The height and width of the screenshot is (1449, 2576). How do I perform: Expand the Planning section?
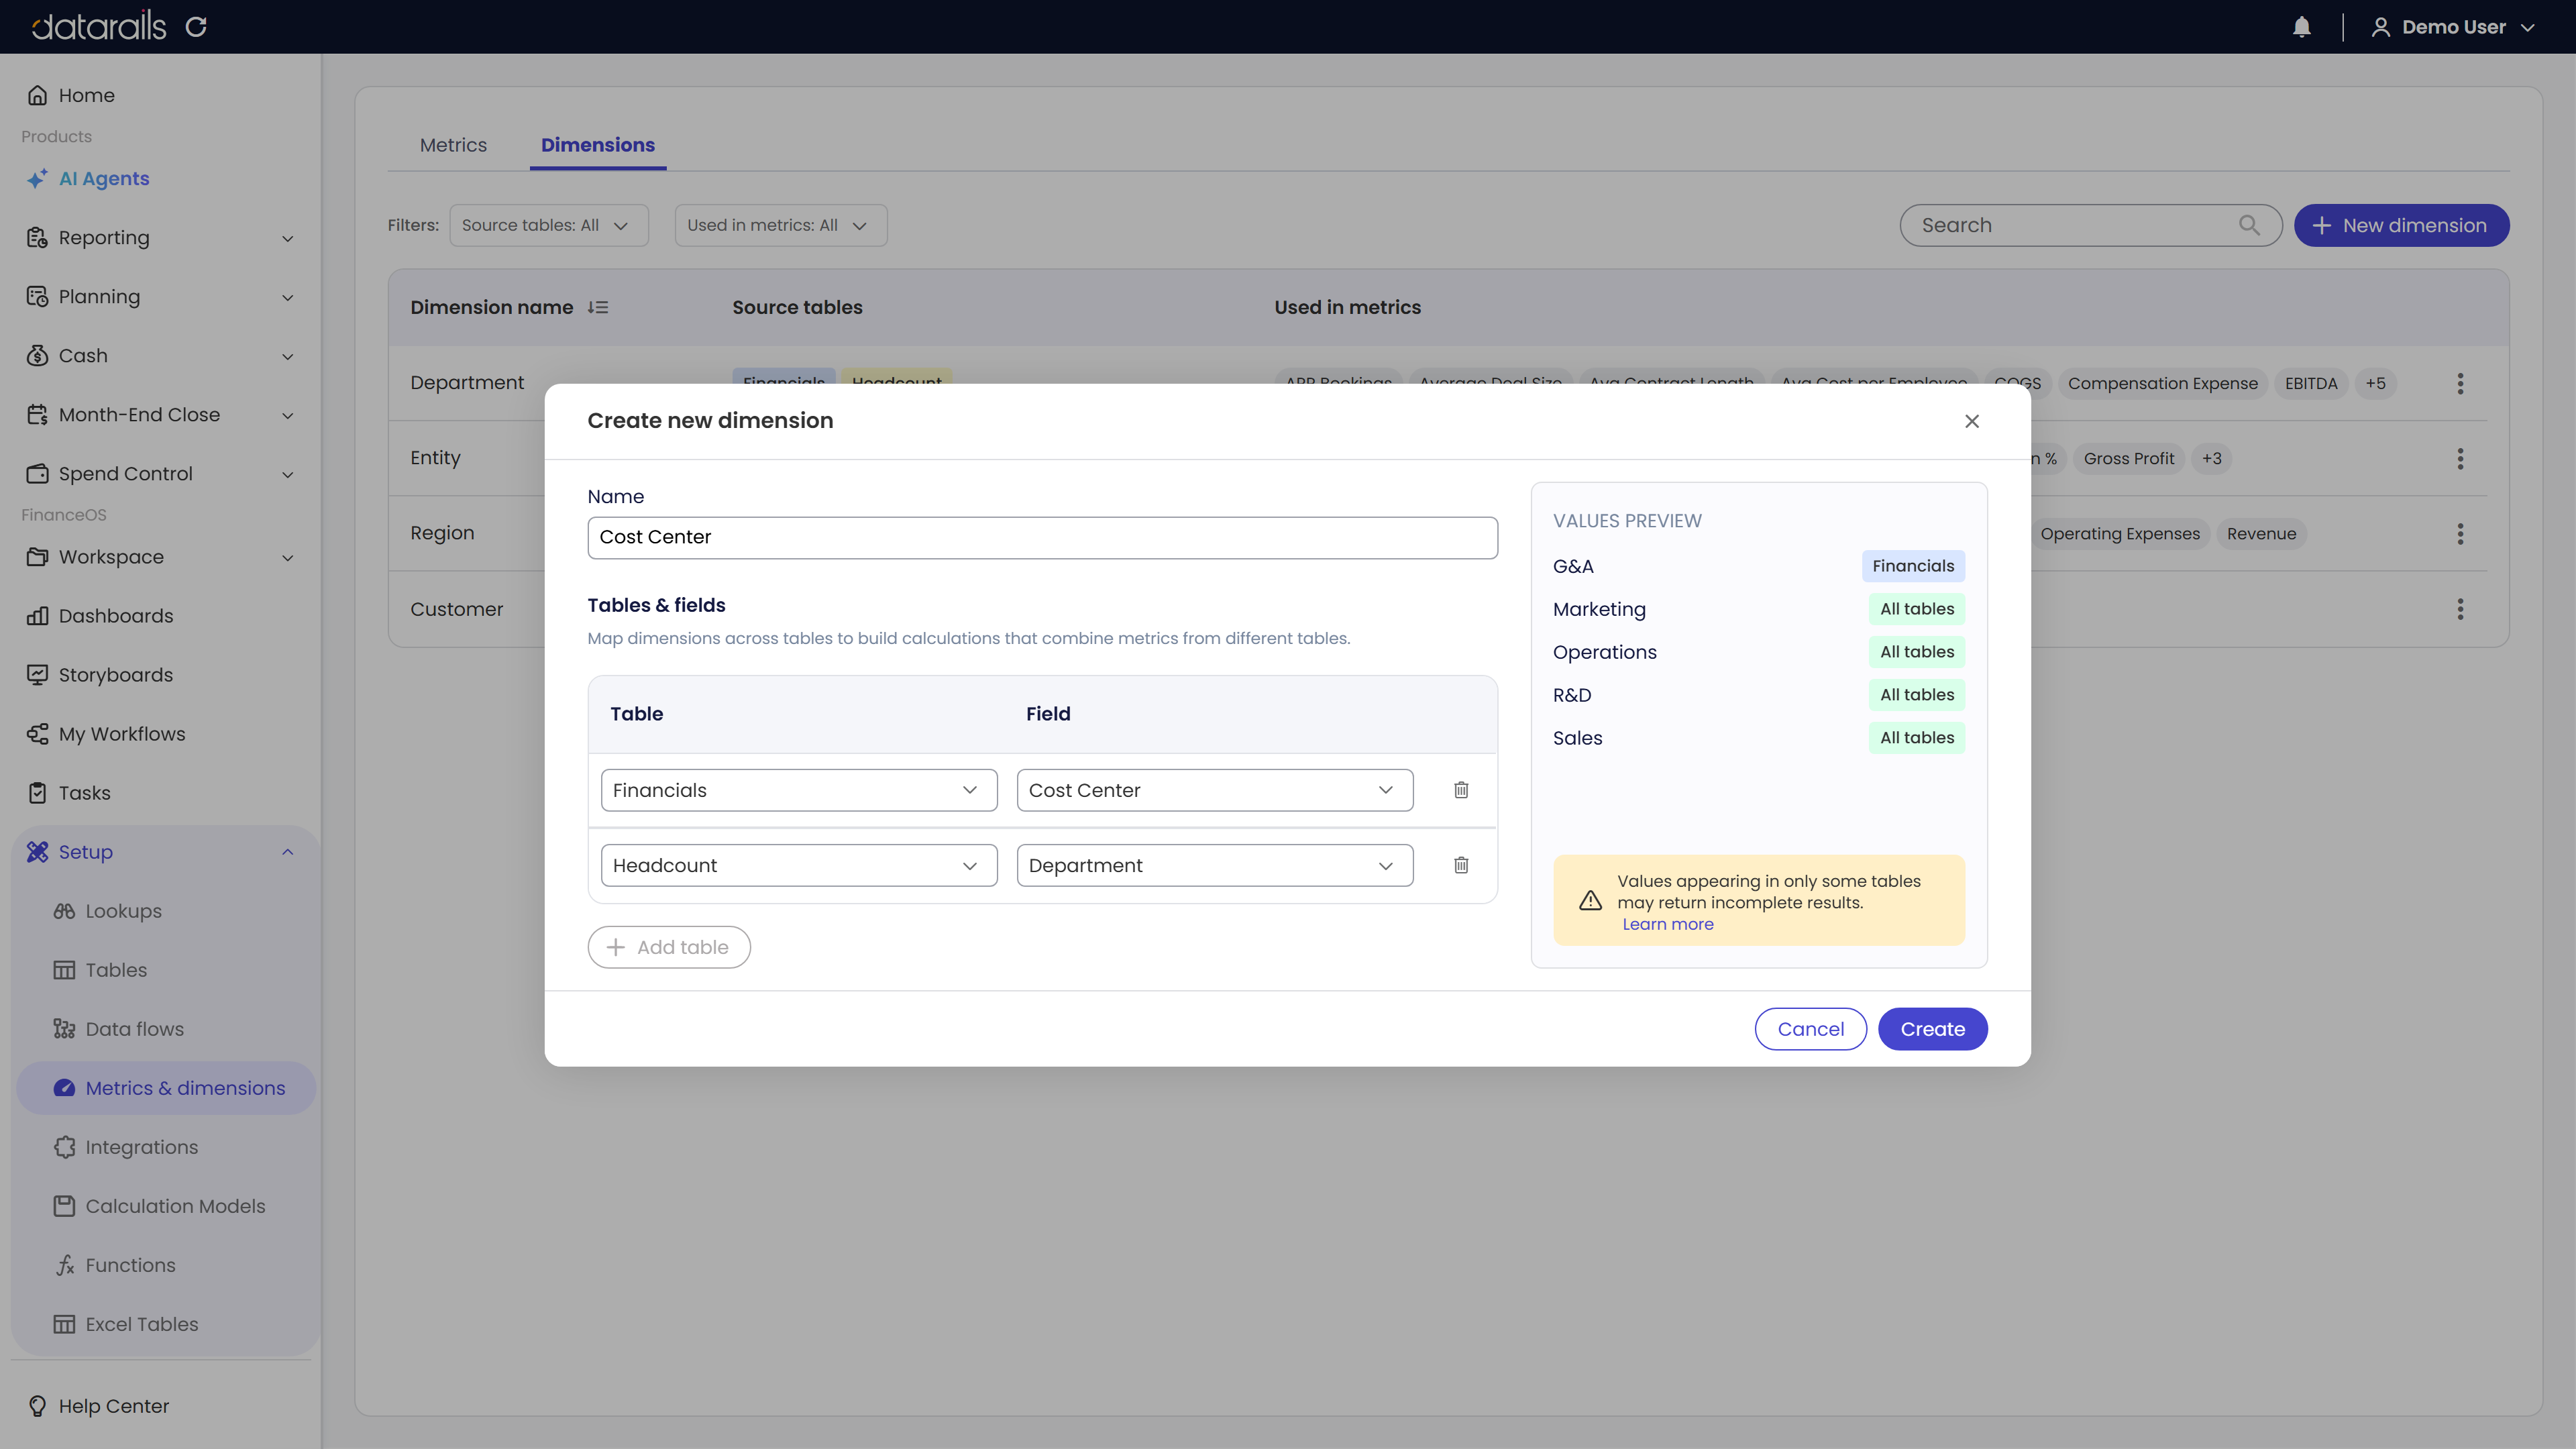(x=160, y=297)
